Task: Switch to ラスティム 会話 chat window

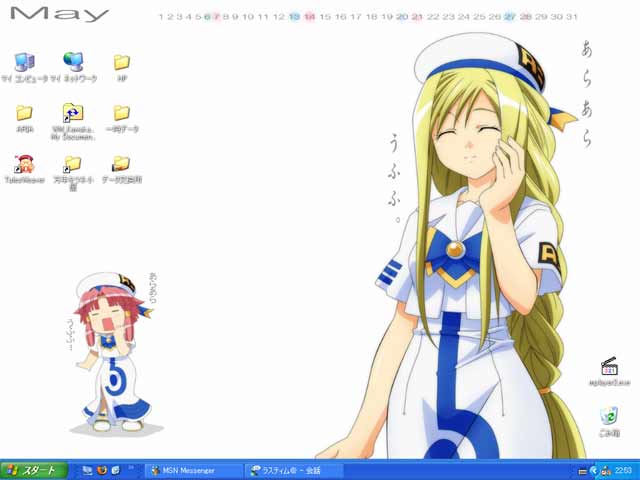Action: (x=294, y=471)
